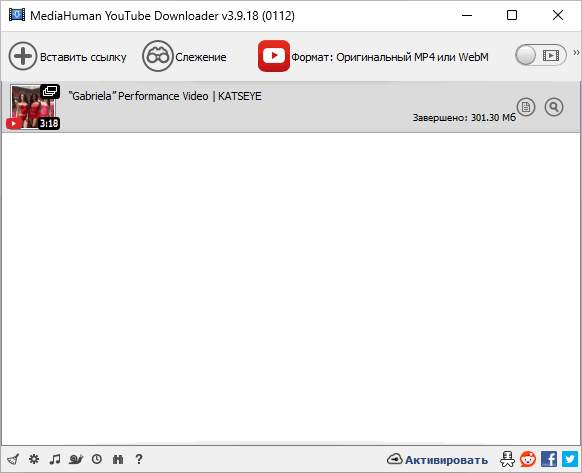Click the Завершено: 301.30 Мб status text
This screenshot has width=582, height=473.
point(464,118)
